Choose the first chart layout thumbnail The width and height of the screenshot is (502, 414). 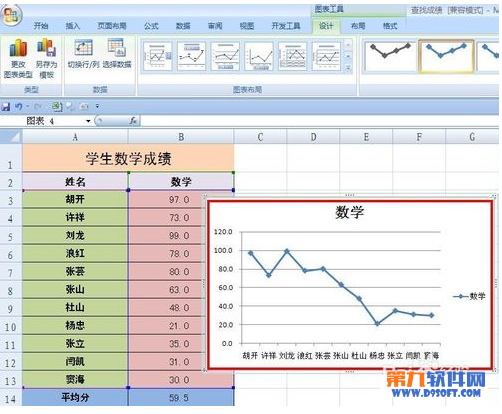coord(158,56)
